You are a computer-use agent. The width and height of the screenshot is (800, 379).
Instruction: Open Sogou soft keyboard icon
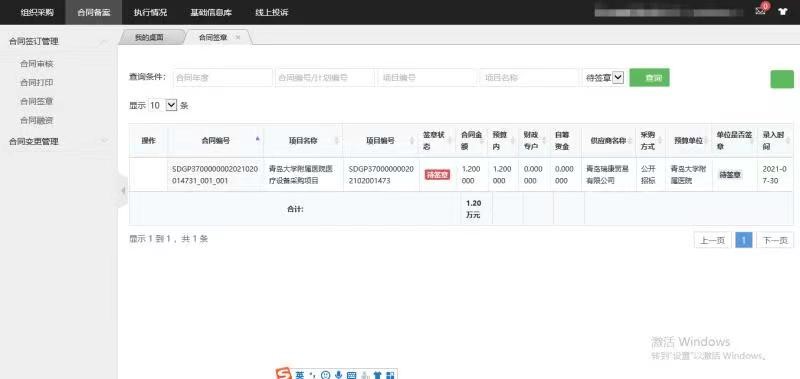click(351, 375)
